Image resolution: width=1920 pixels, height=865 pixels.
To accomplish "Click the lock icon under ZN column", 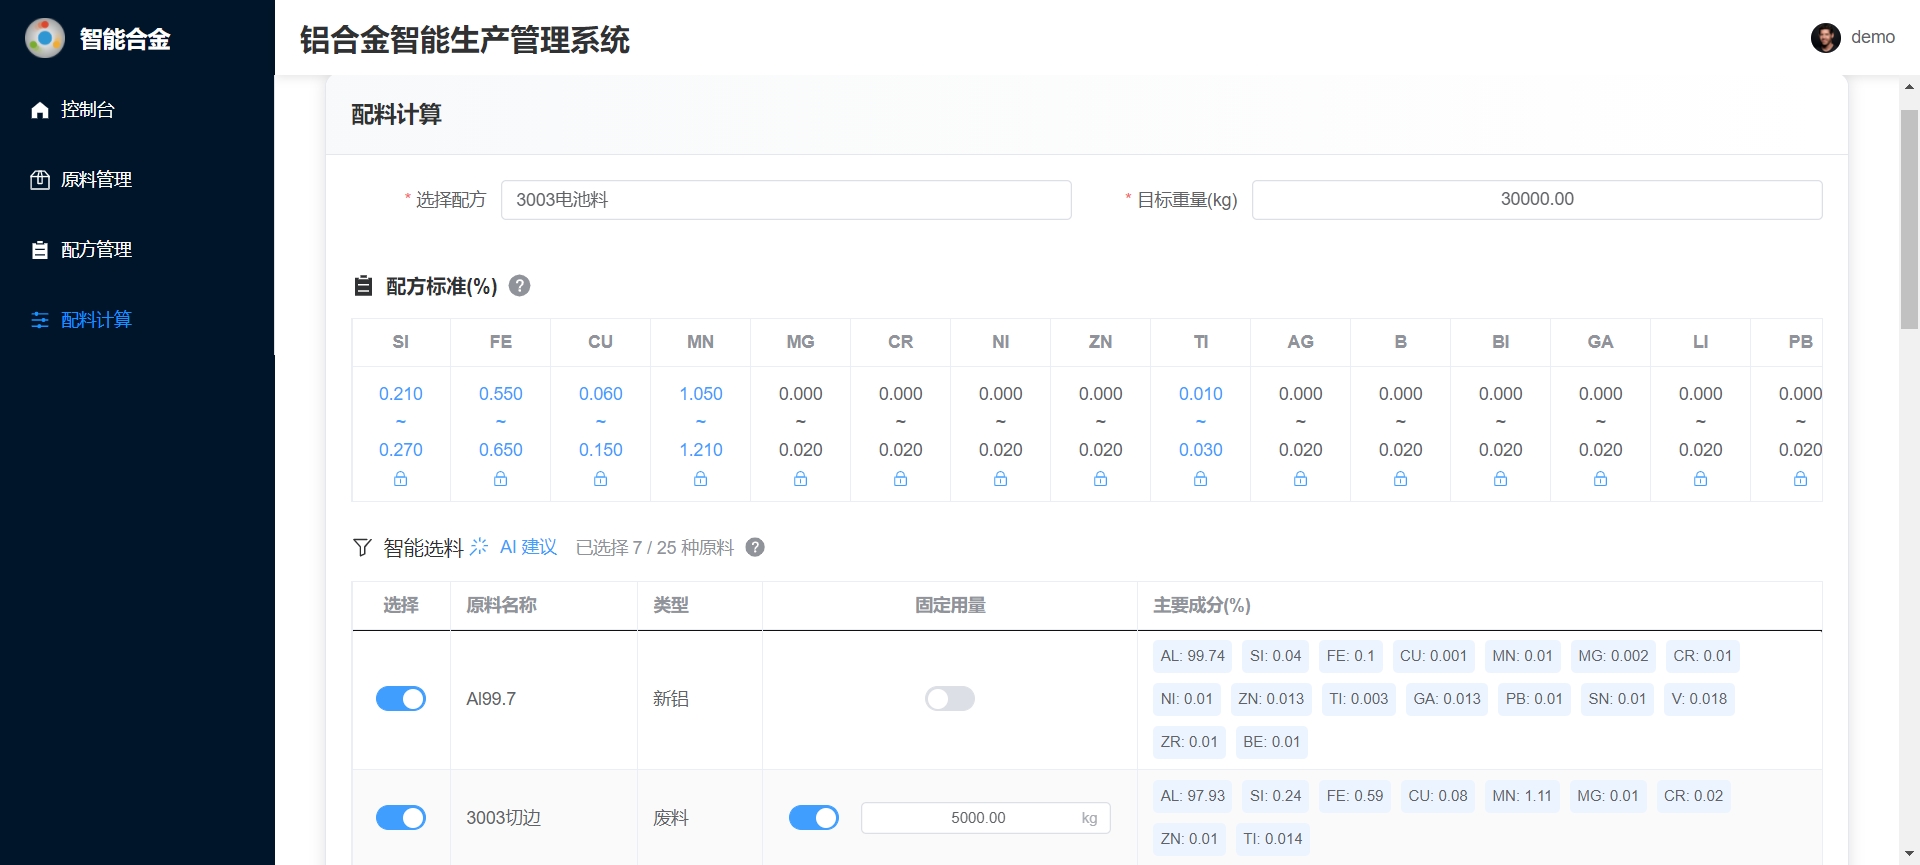I will click(1100, 479).
